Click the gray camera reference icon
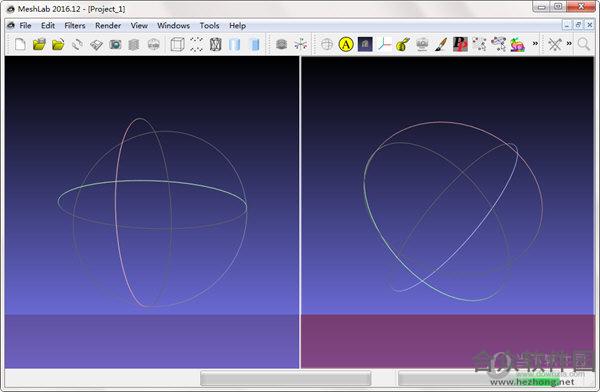 click(x=422, y=44)
